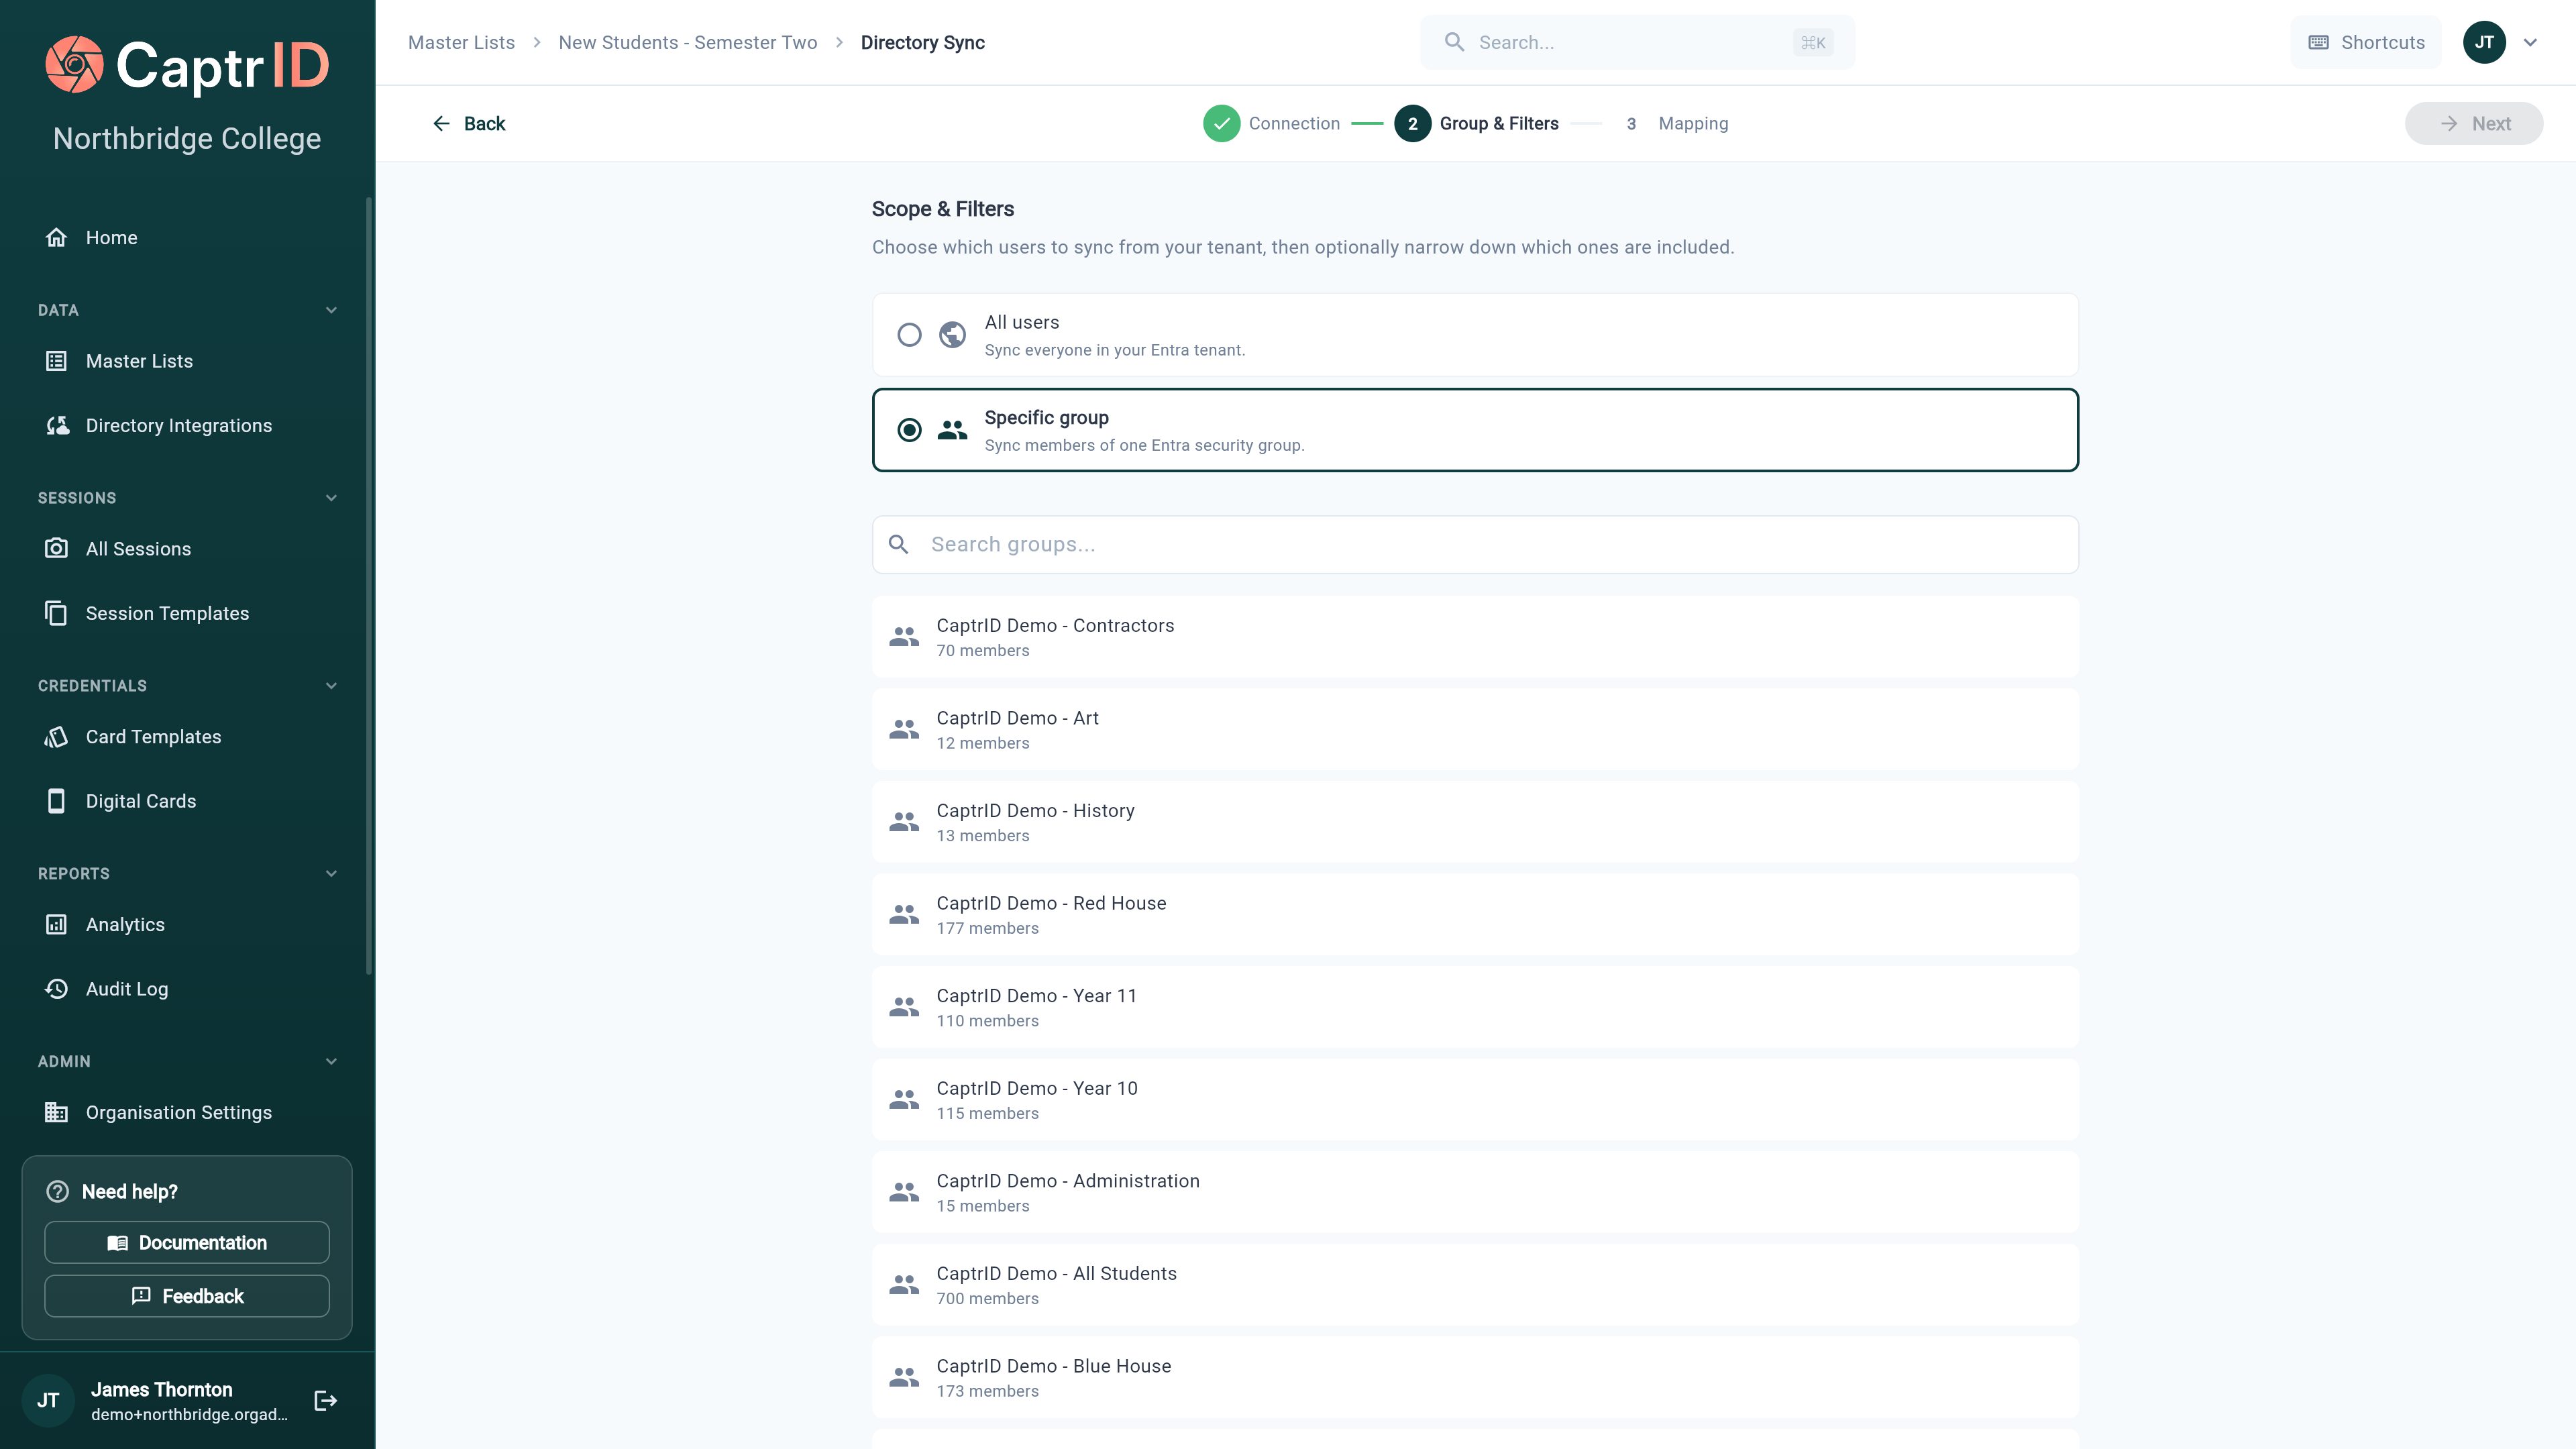Click the group icon on the All Students row
2576x1449 pixels.
click(904, 1285)
